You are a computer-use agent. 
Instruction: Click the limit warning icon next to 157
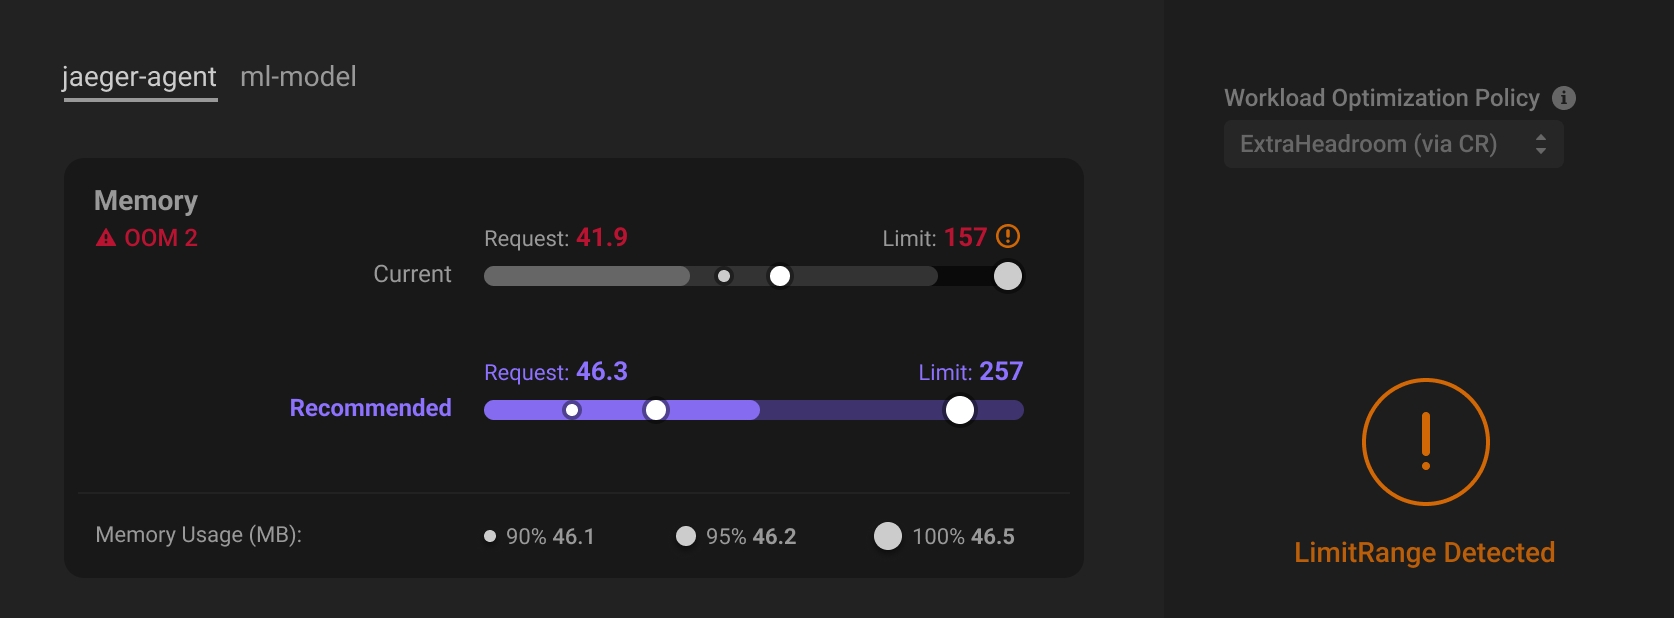click(x=1008, y=237)
